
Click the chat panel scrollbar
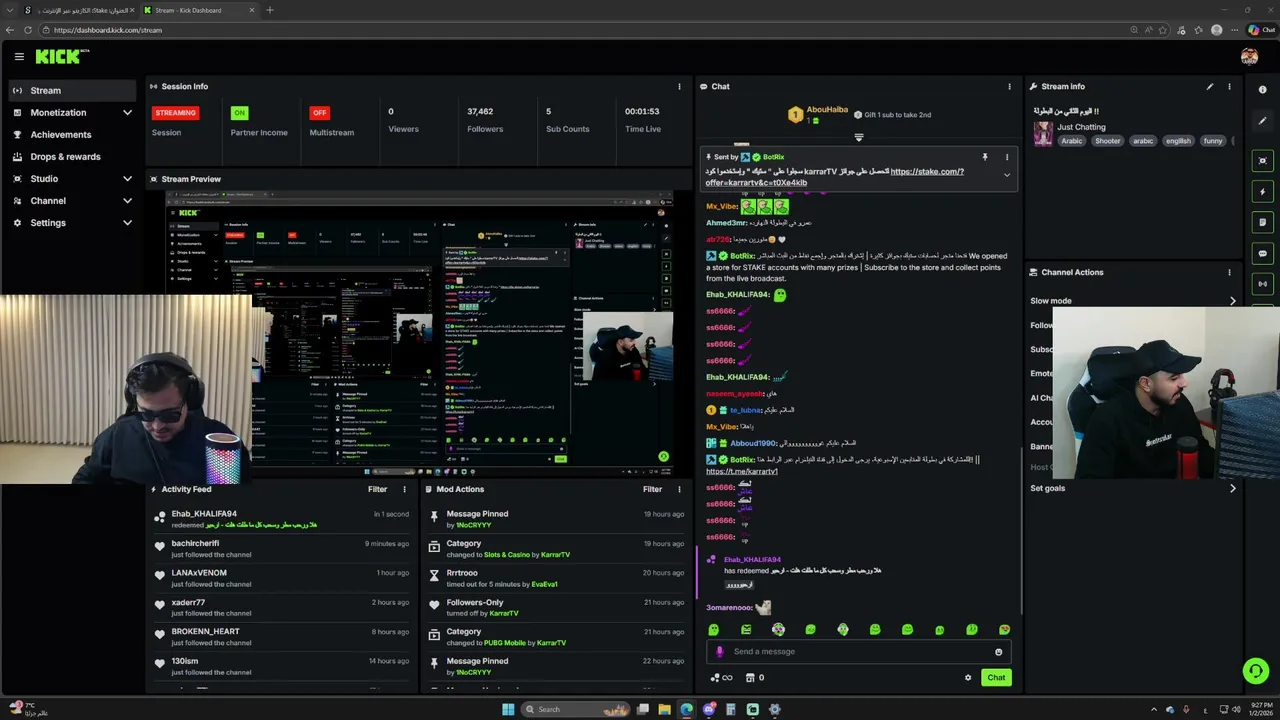pyautogui.click(x=1021, y=530)
